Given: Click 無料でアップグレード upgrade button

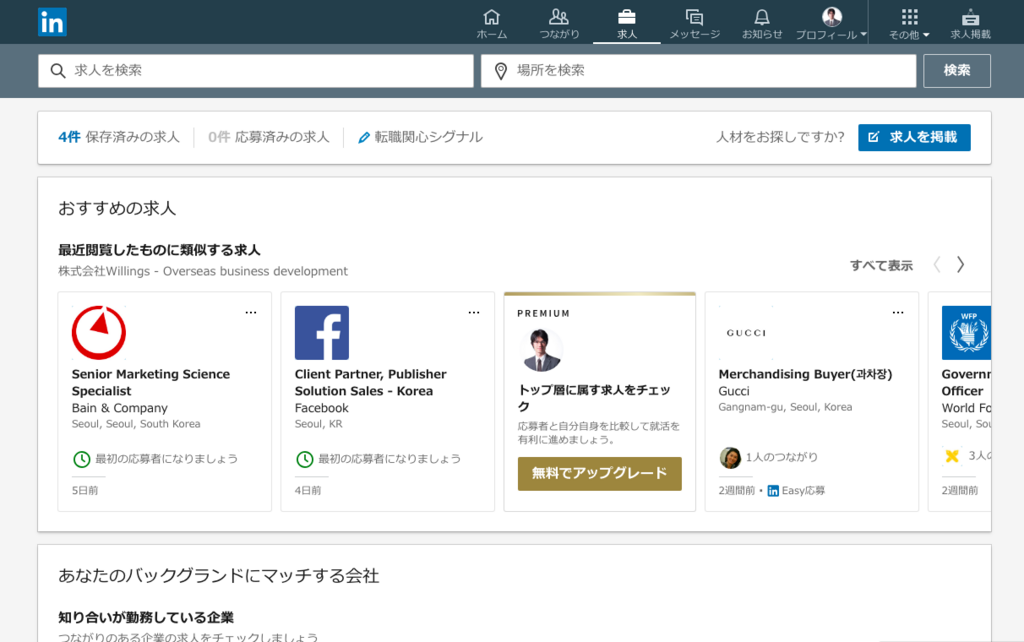Looking at the screenshot, I should (x=600, y=473).
